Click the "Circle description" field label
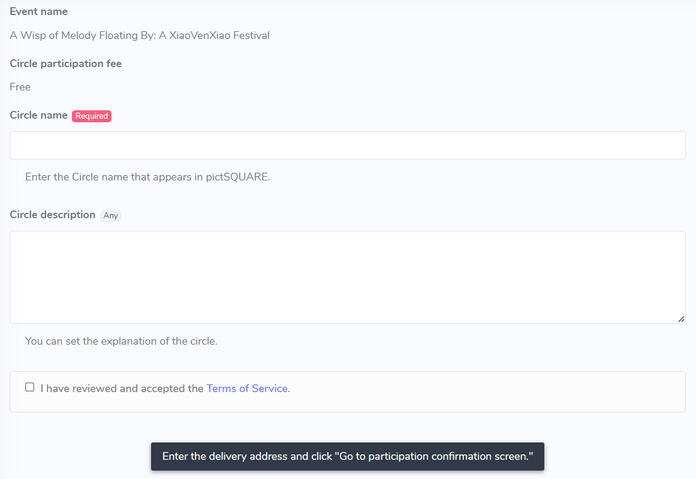This screenshot has width=696, height=479. point(53,215)
